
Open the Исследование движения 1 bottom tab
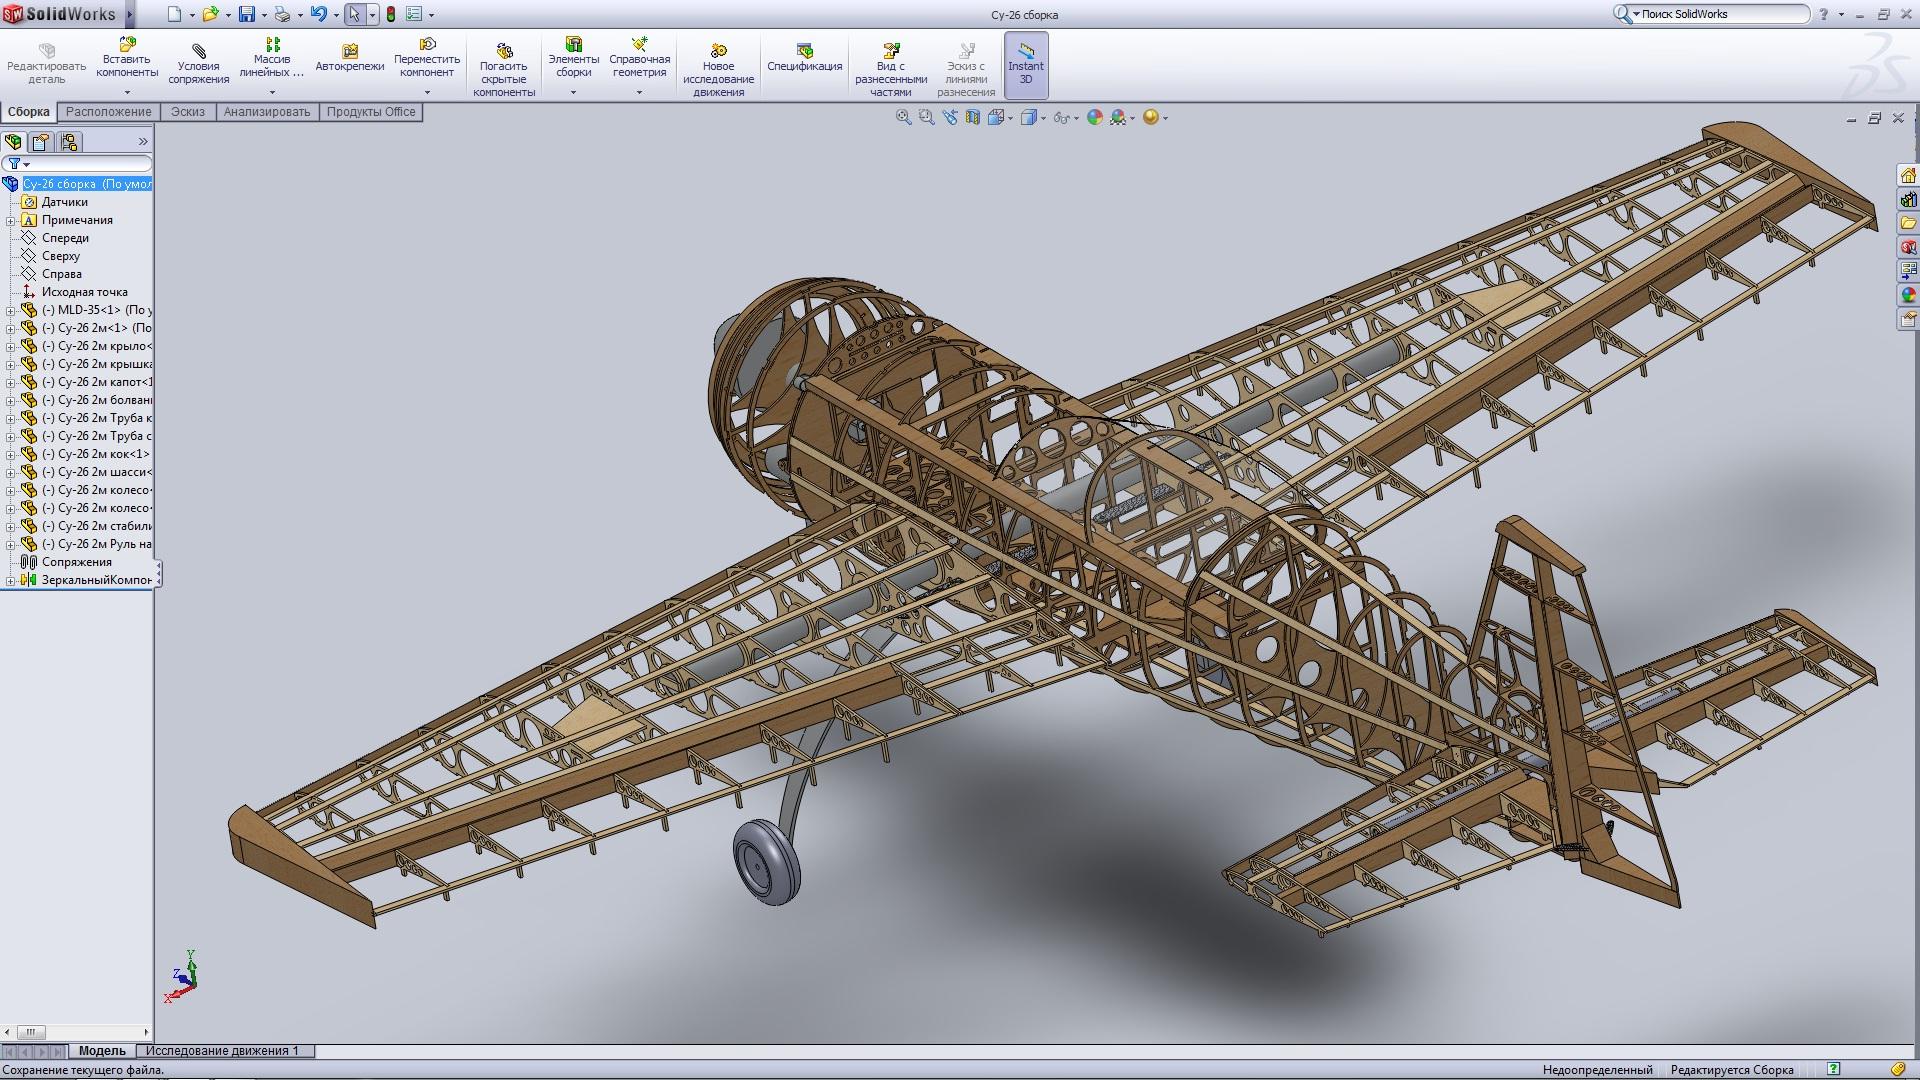(222, 1051)
